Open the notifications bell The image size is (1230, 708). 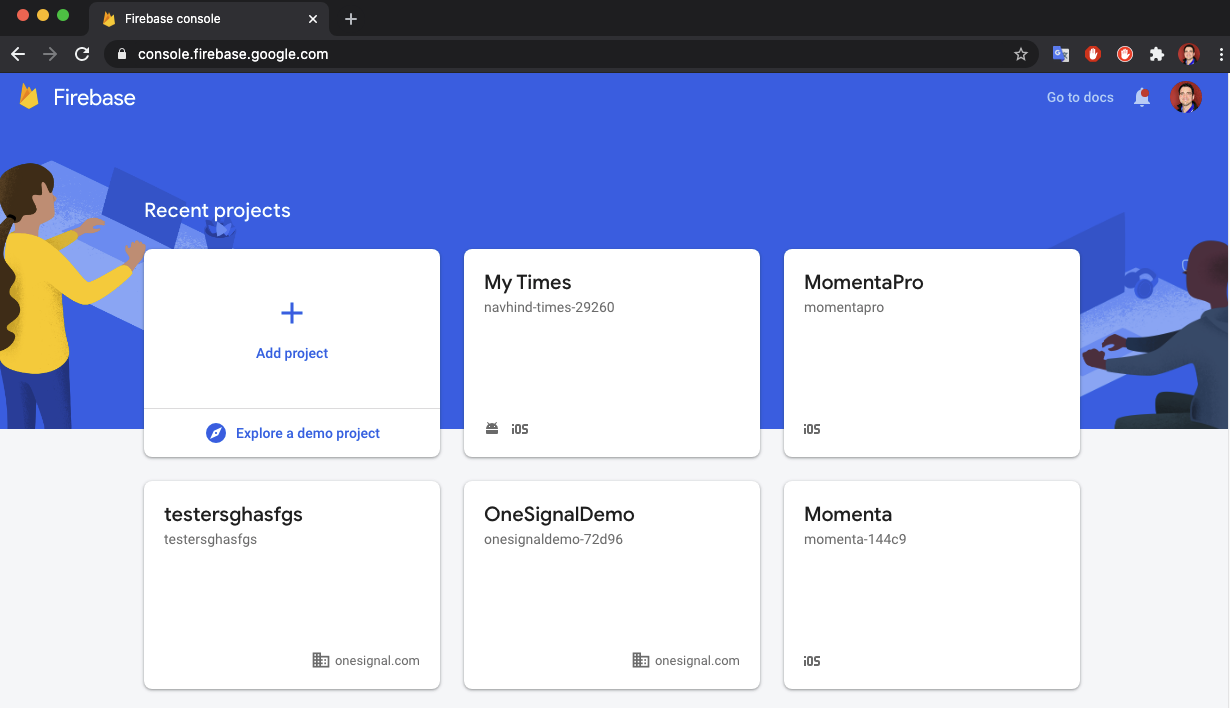click(x=1141, y=97)
